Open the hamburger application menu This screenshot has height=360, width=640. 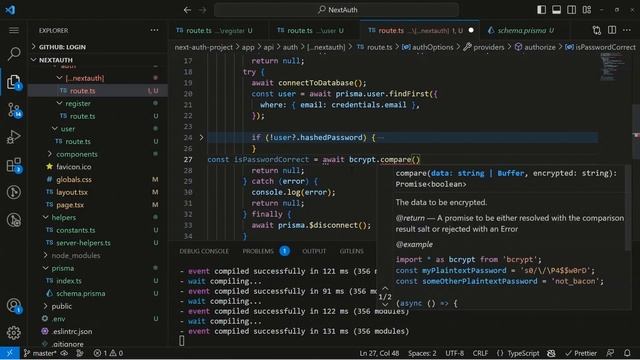(14, 31)
